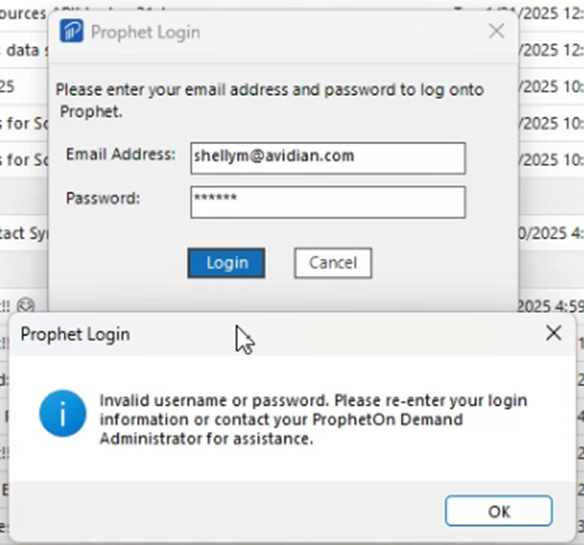Click the round icon beside the exclamation marks
This screenshot has width=584, height=545.
click(26, 305)
